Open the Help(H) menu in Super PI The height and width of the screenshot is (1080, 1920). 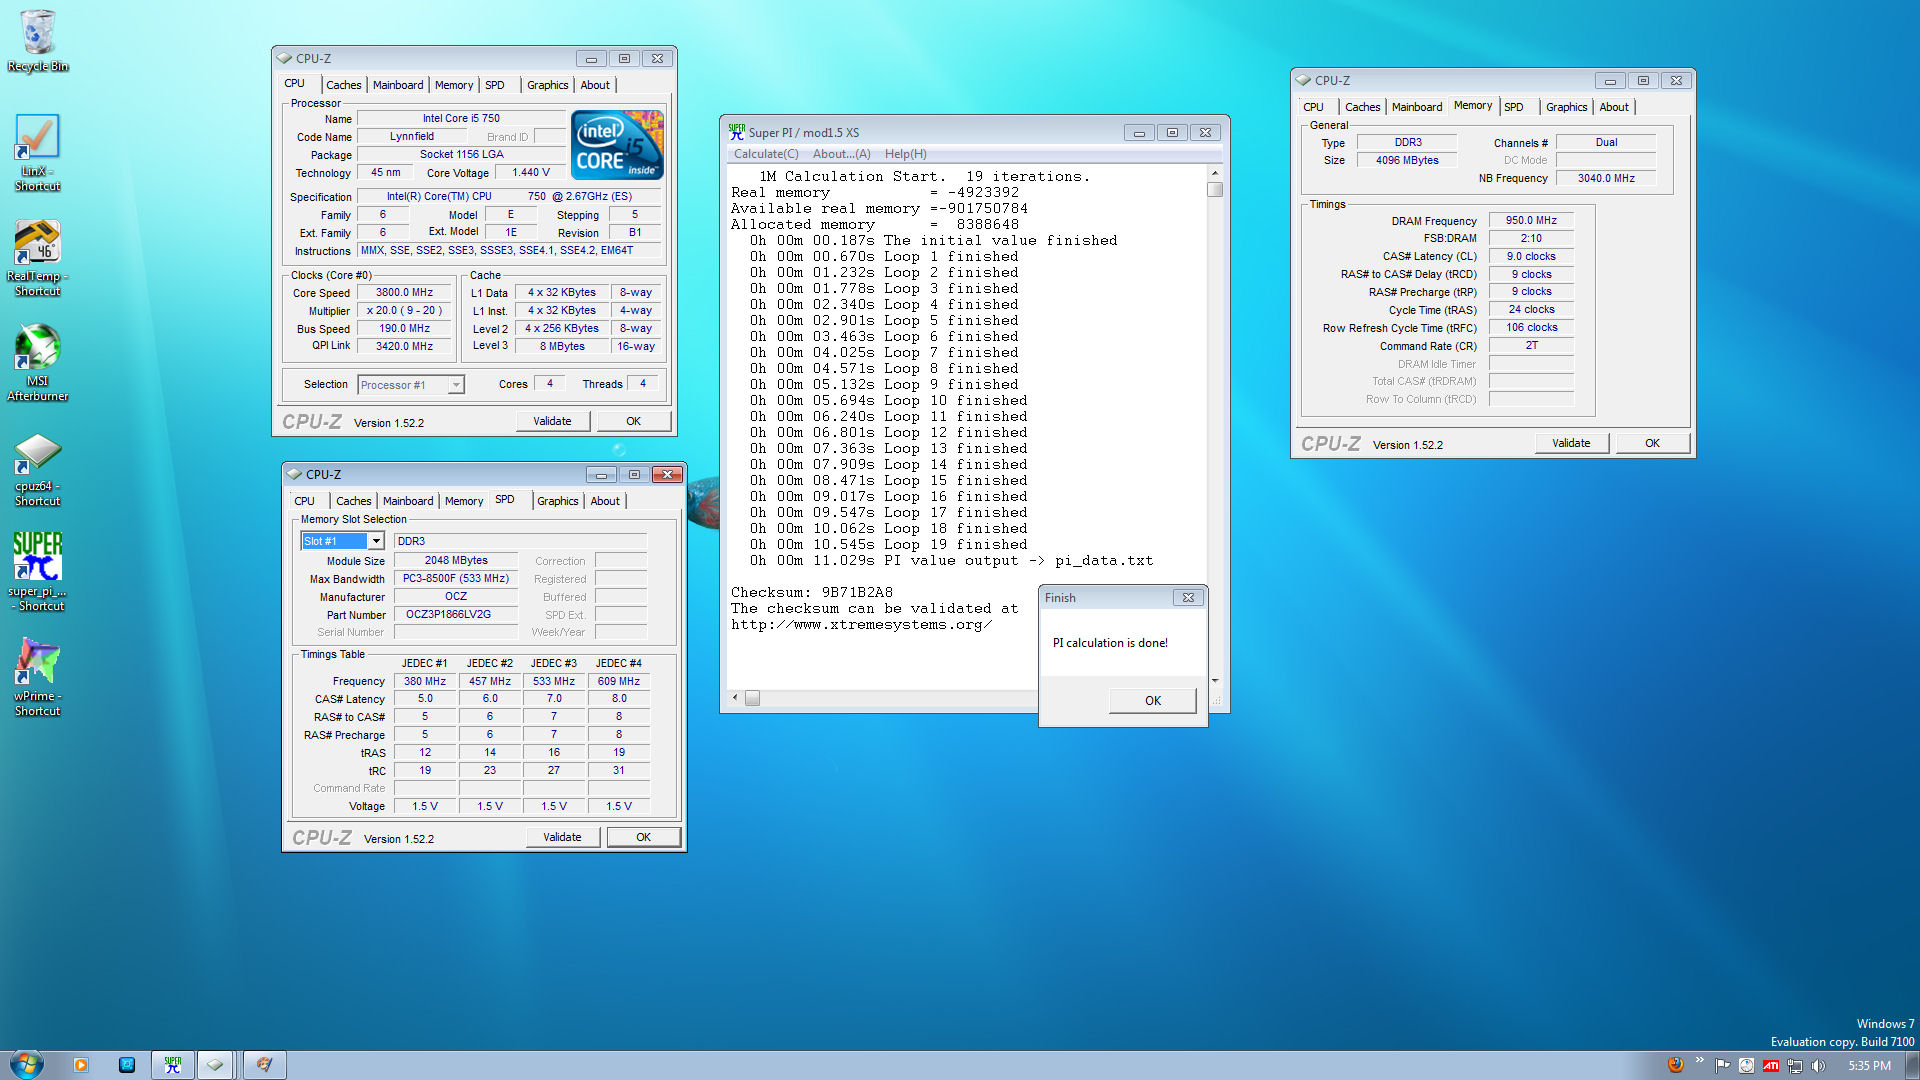pos(905,154)
